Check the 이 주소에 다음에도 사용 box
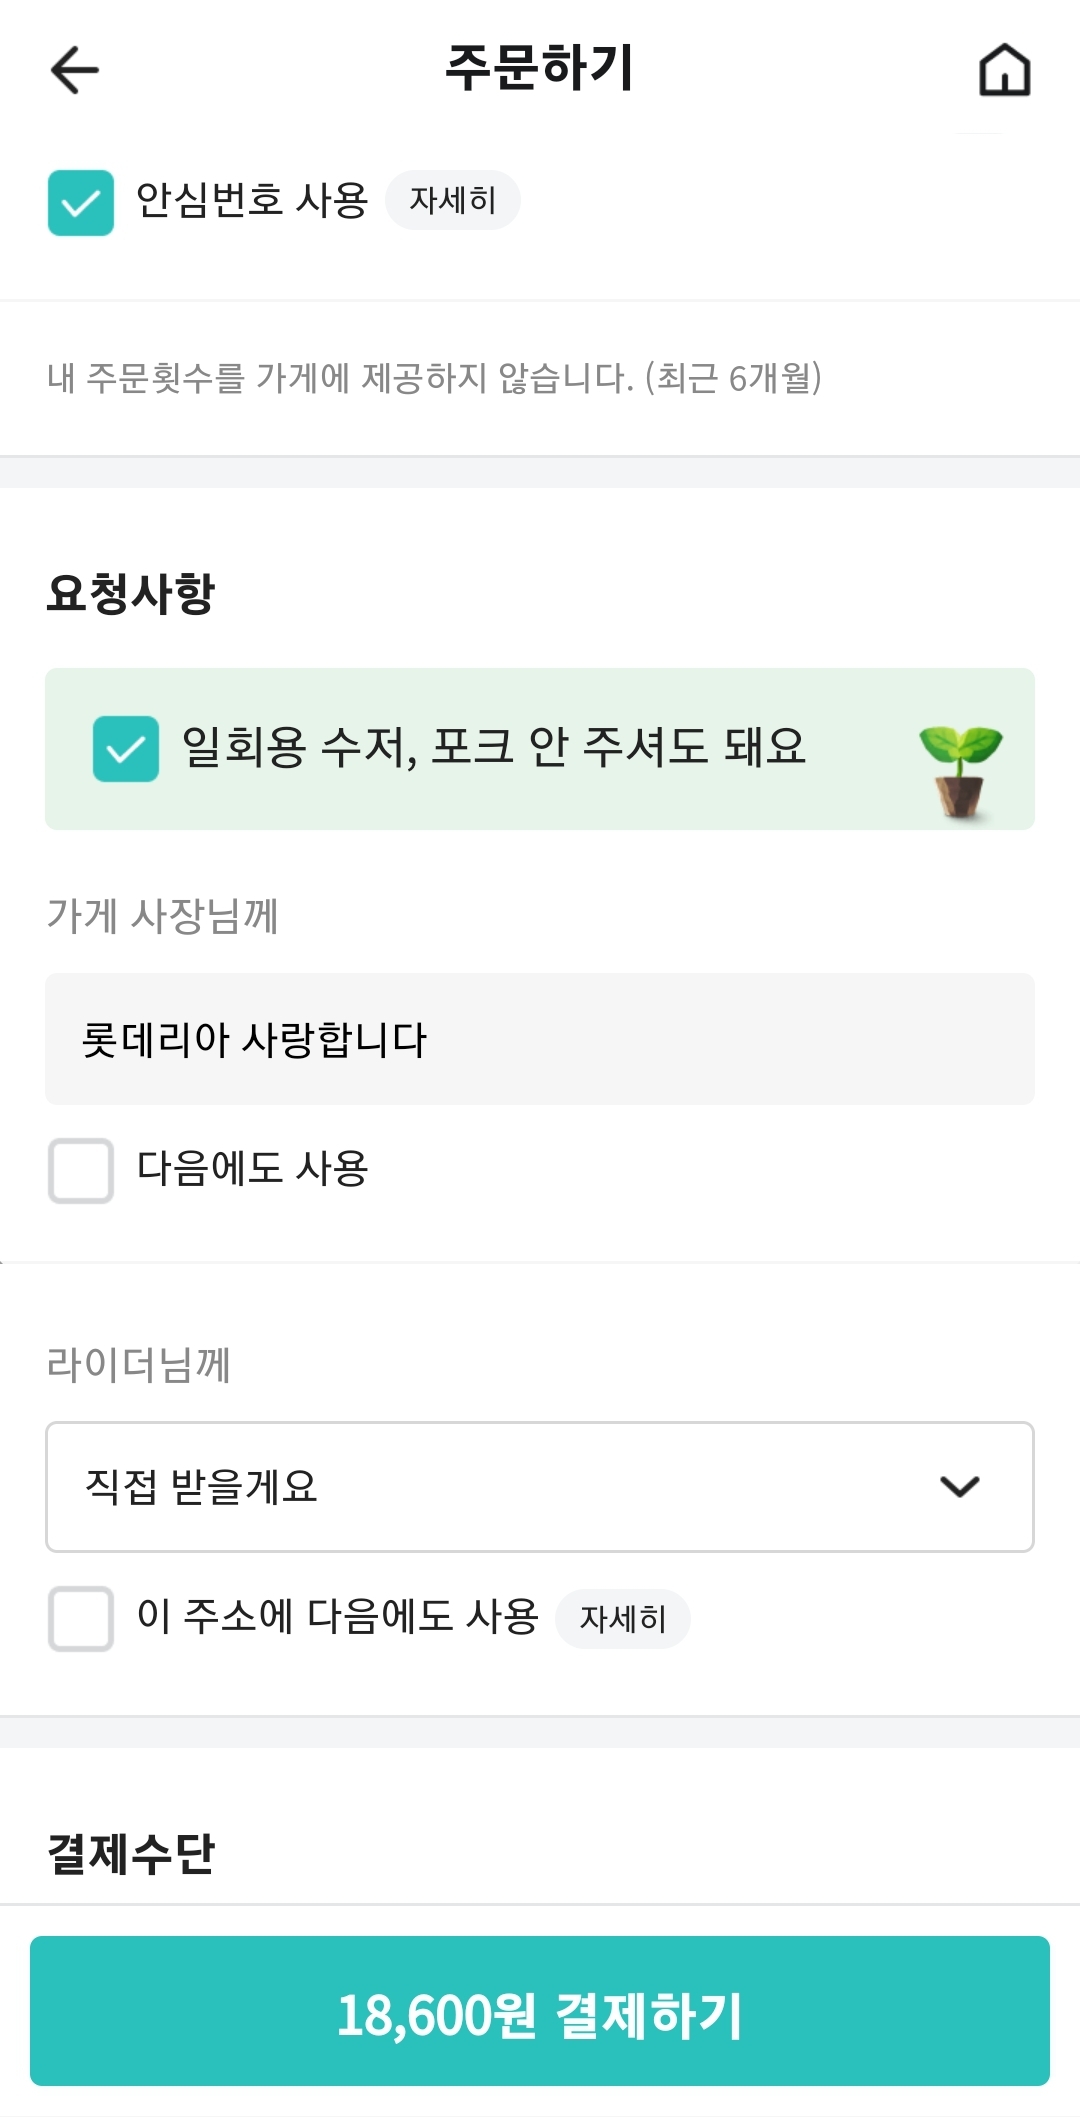 [x=81, y=1618]
